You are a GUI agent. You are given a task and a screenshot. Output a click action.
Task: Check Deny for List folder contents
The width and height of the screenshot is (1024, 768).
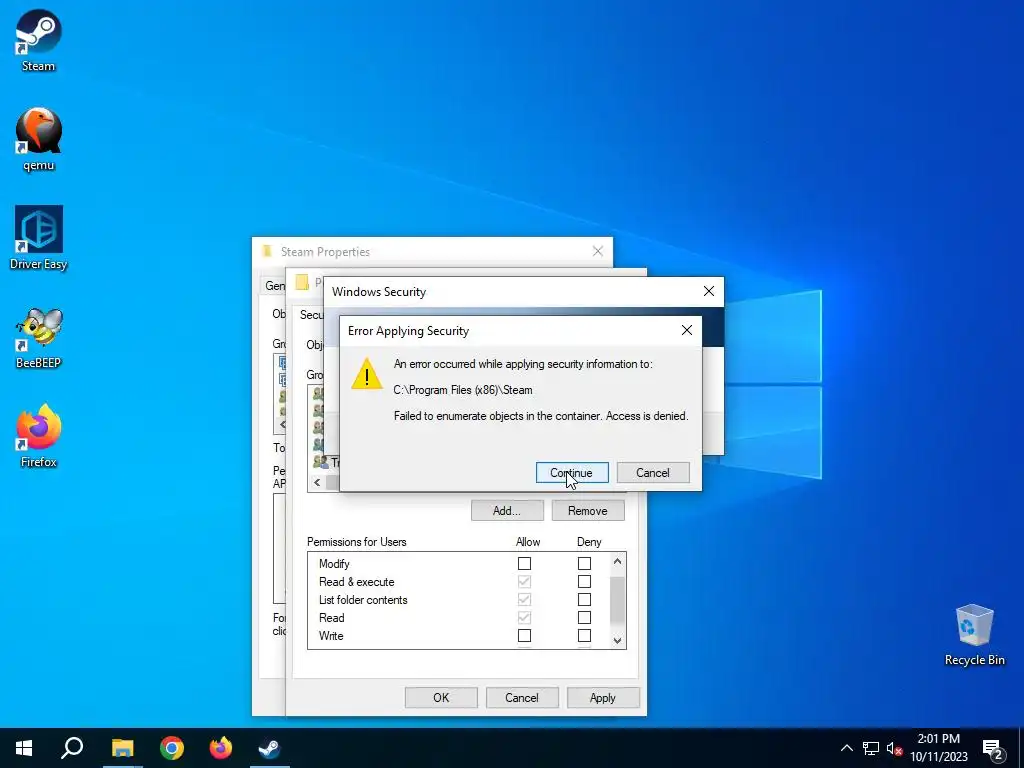click(584, 600)
